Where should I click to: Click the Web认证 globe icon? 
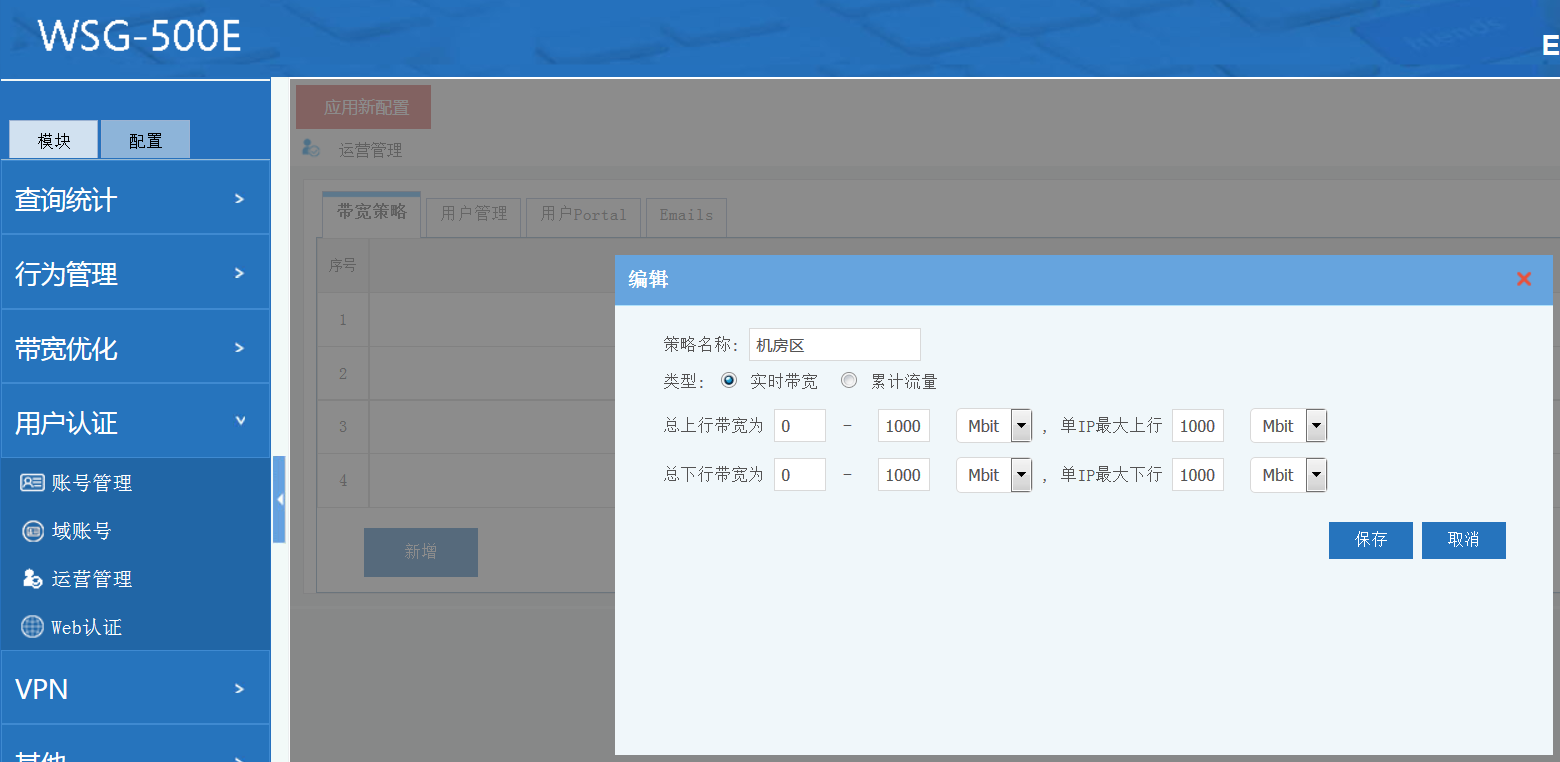click(x=32, y=627)
